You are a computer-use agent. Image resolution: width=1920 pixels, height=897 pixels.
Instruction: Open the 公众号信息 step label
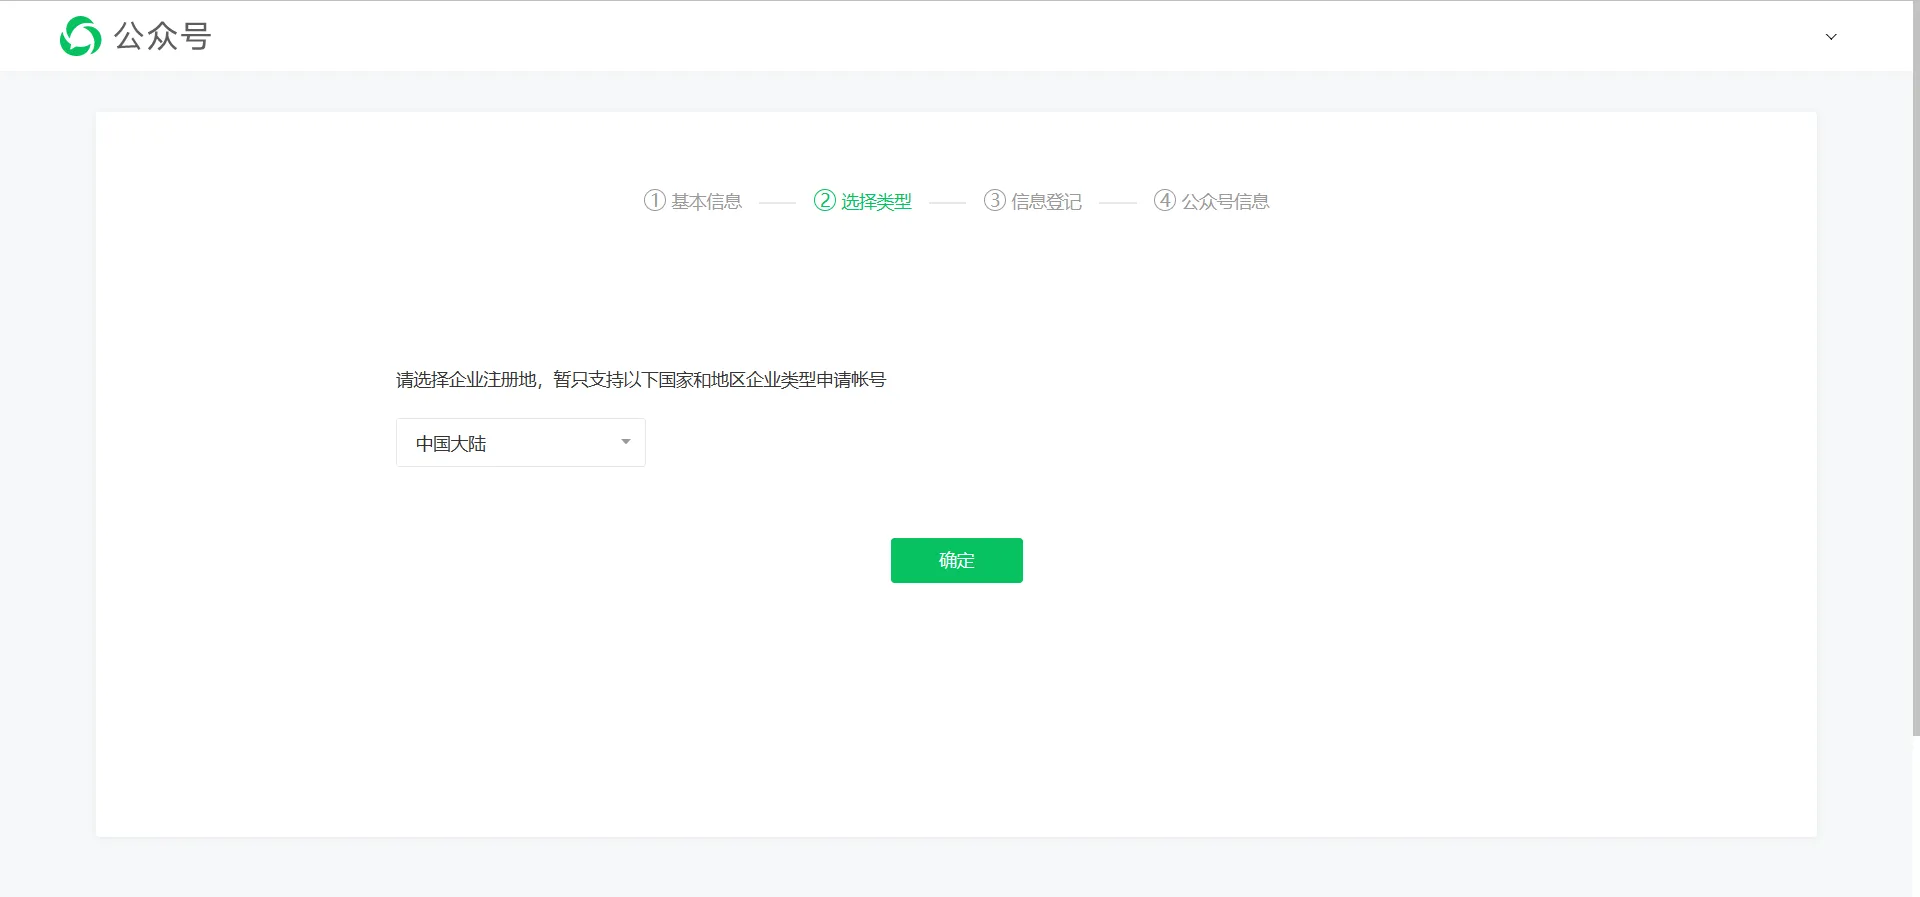[1225, 202]
